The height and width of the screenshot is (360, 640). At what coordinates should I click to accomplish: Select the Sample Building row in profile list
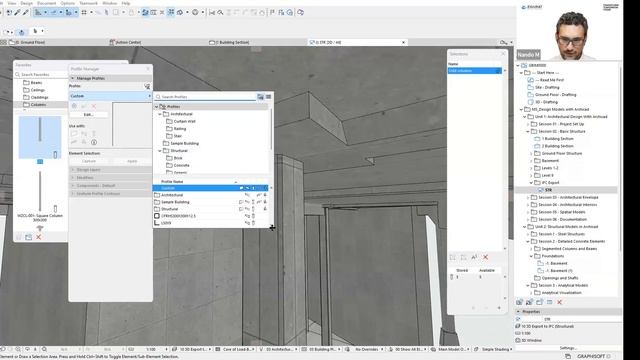pyautogui.click(x=210, y=202)
